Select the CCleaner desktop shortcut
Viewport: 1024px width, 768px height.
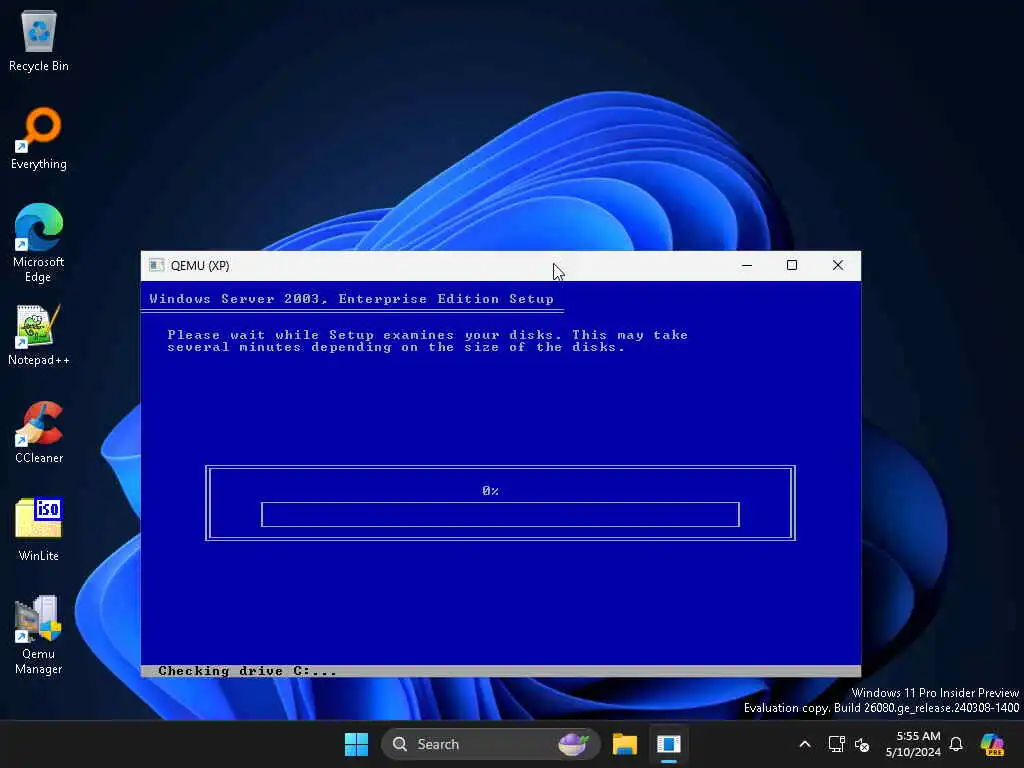[x=39, y=432]
